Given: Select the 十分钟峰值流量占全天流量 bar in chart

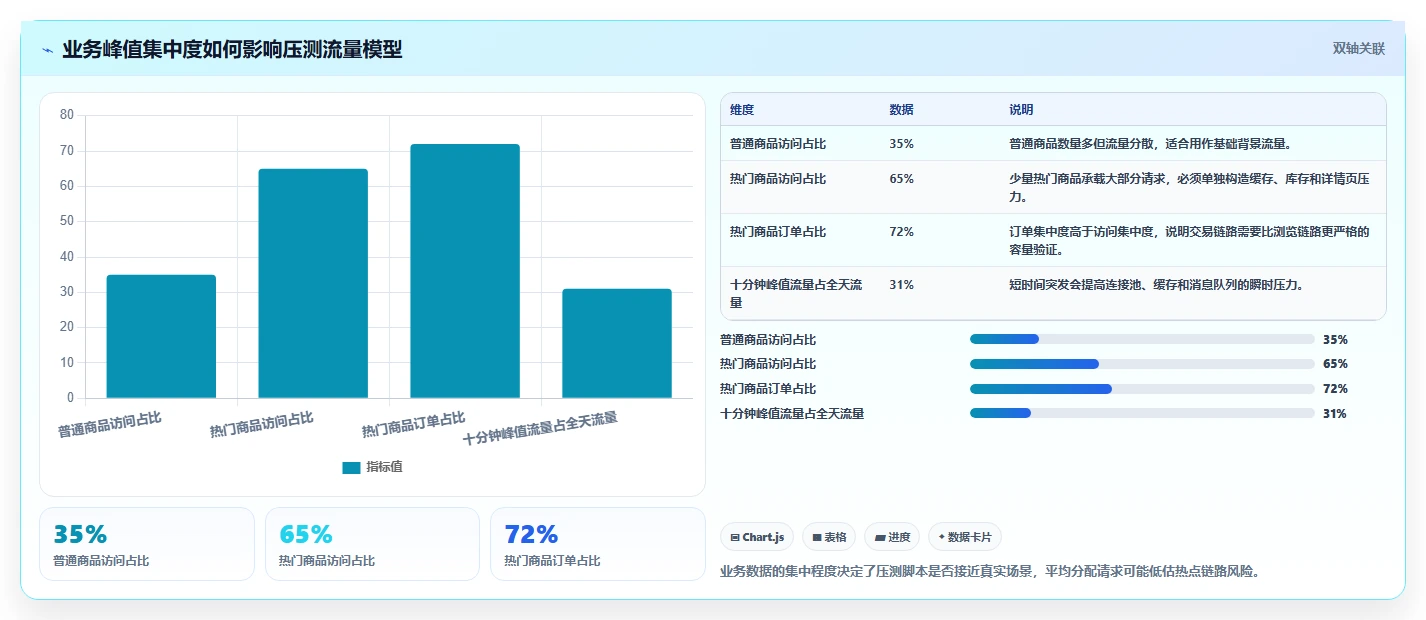Looking at the screenshot, I should point(617,343).
